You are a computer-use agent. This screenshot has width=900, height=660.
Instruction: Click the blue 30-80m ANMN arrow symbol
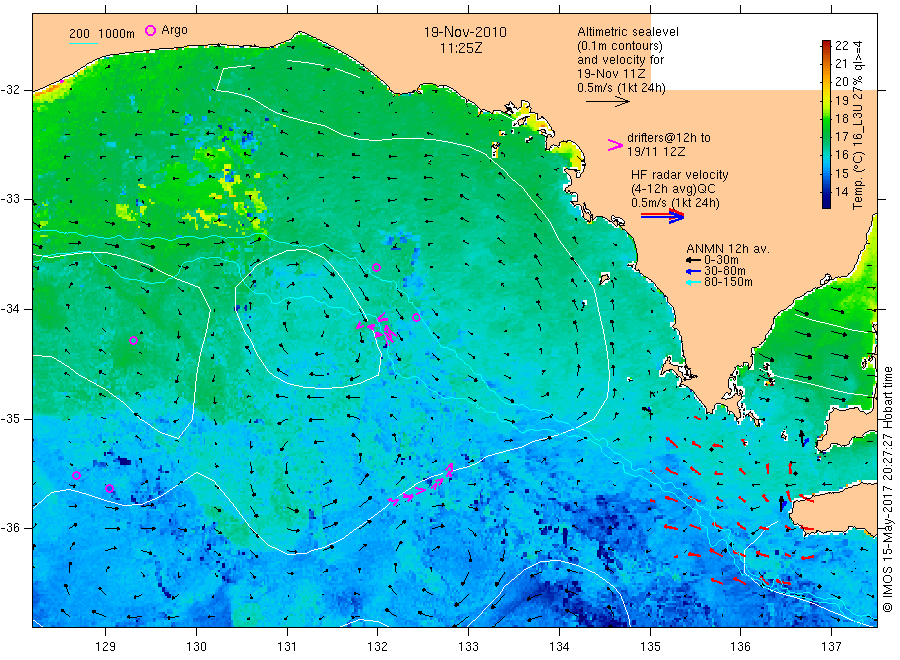(x=693, y=271)
